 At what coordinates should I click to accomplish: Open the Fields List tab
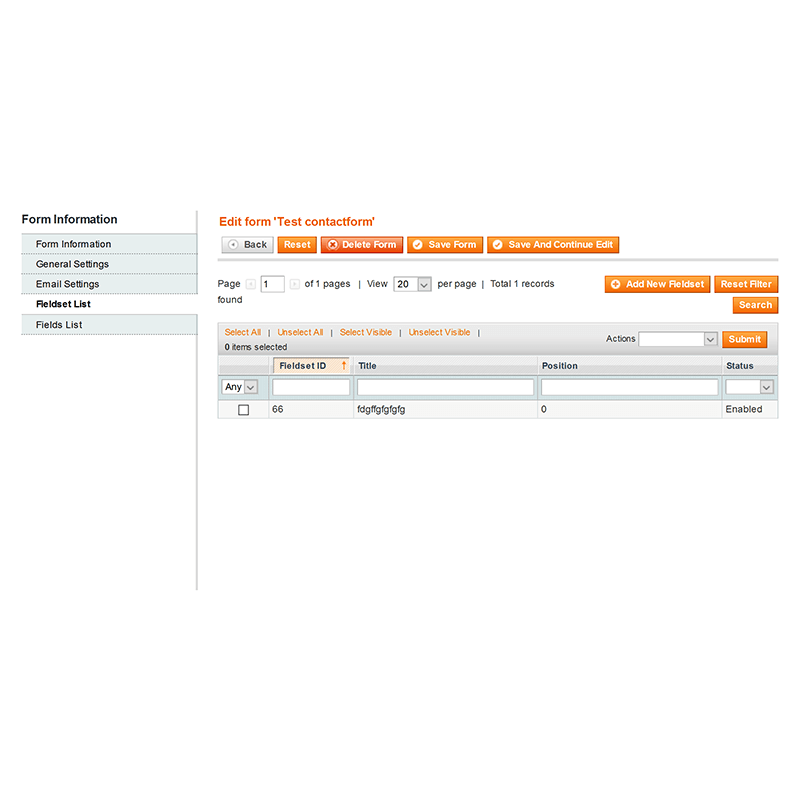click(x=109, y=325)
